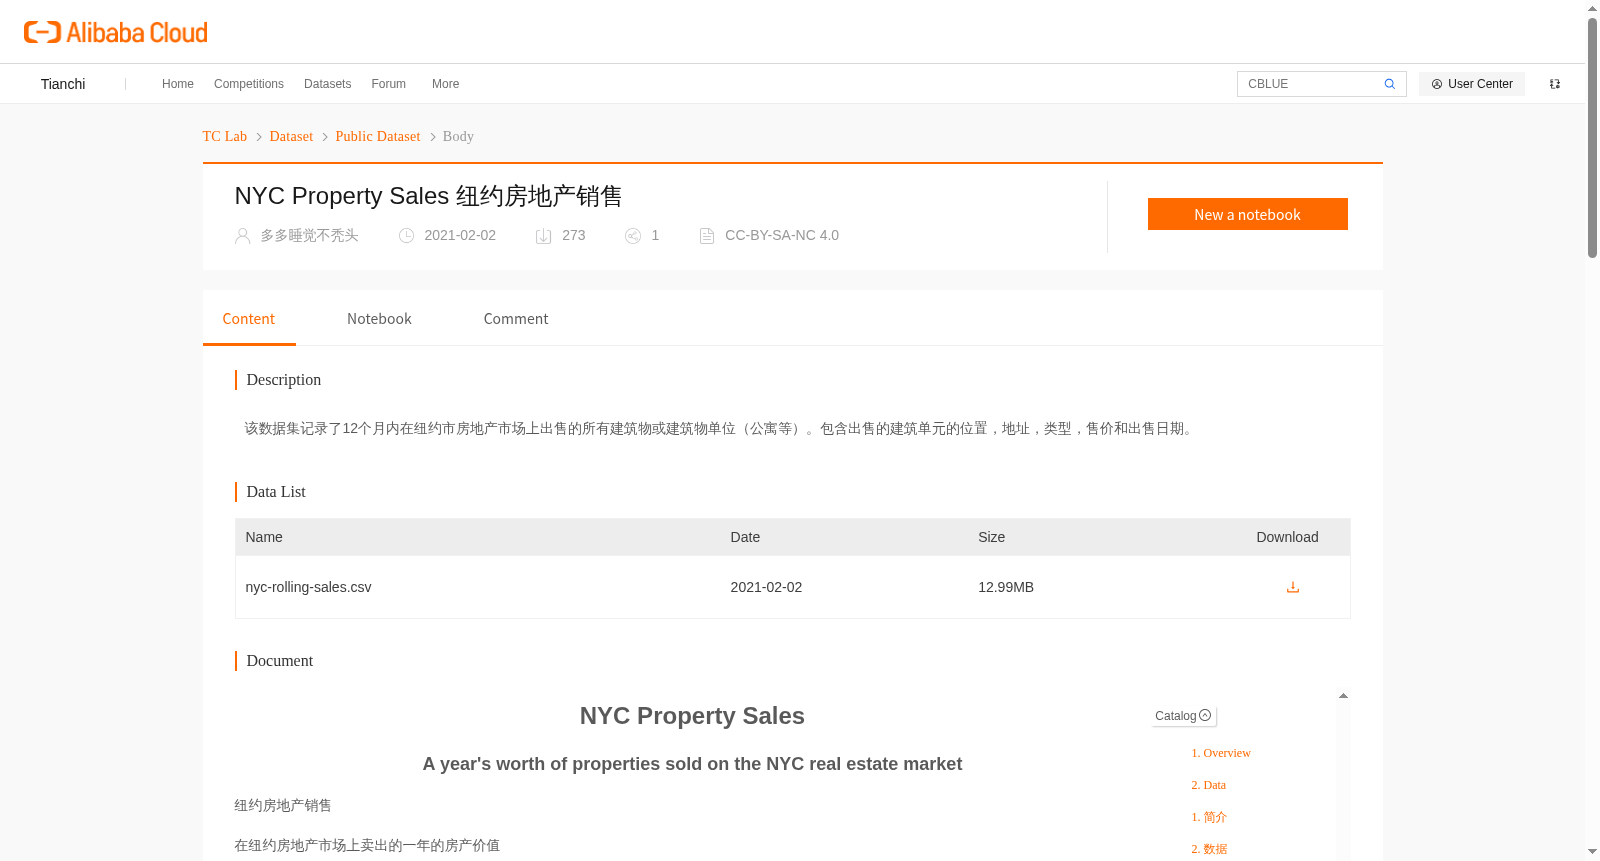Download nyc-rolling-sales.csv via download icon

[x=1292, y=587]
